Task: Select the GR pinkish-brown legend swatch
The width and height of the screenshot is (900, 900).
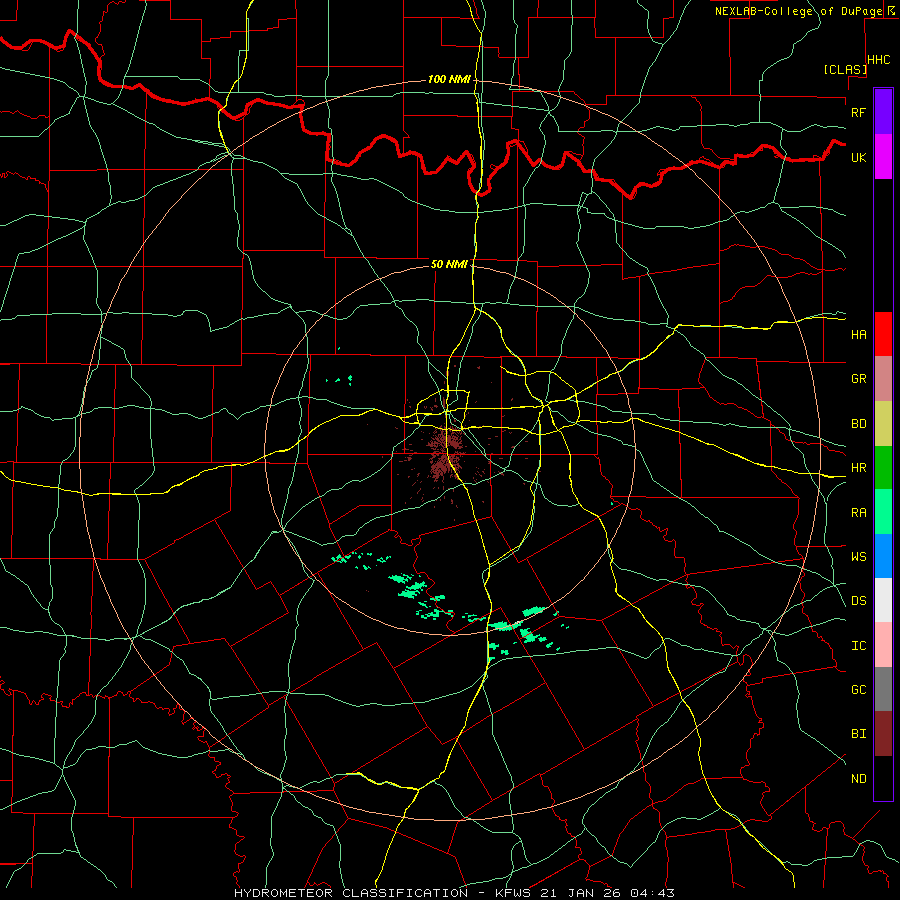Action: pos(883,379)
